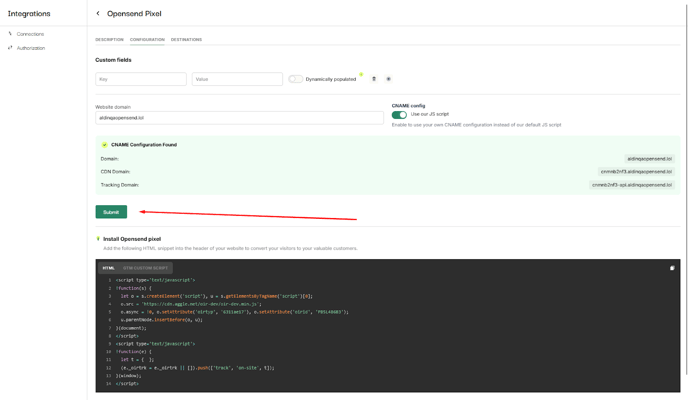The image size is (688, 400).
Task: Click the green check icon for CNAME Configuration Found
Action: (104, 145)
